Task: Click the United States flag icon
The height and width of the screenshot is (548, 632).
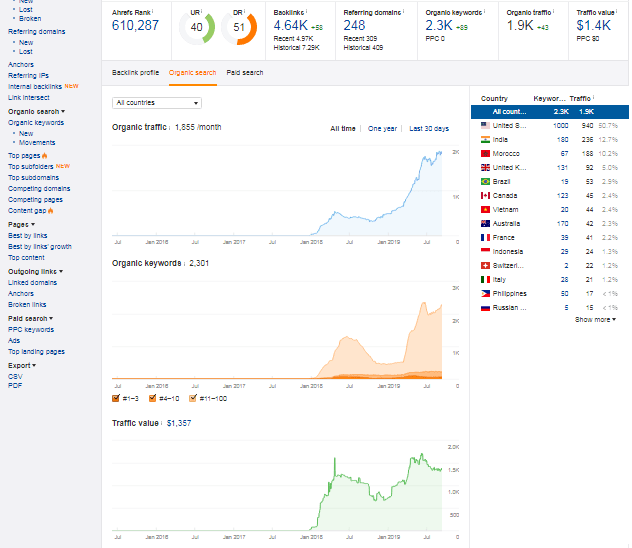Action: (485, 126)
